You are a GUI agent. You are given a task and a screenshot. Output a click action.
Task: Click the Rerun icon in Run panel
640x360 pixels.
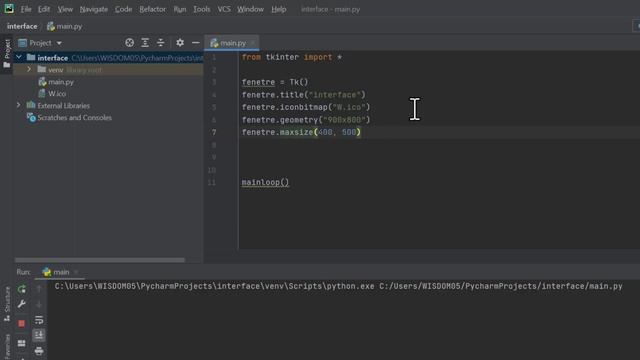22,289
